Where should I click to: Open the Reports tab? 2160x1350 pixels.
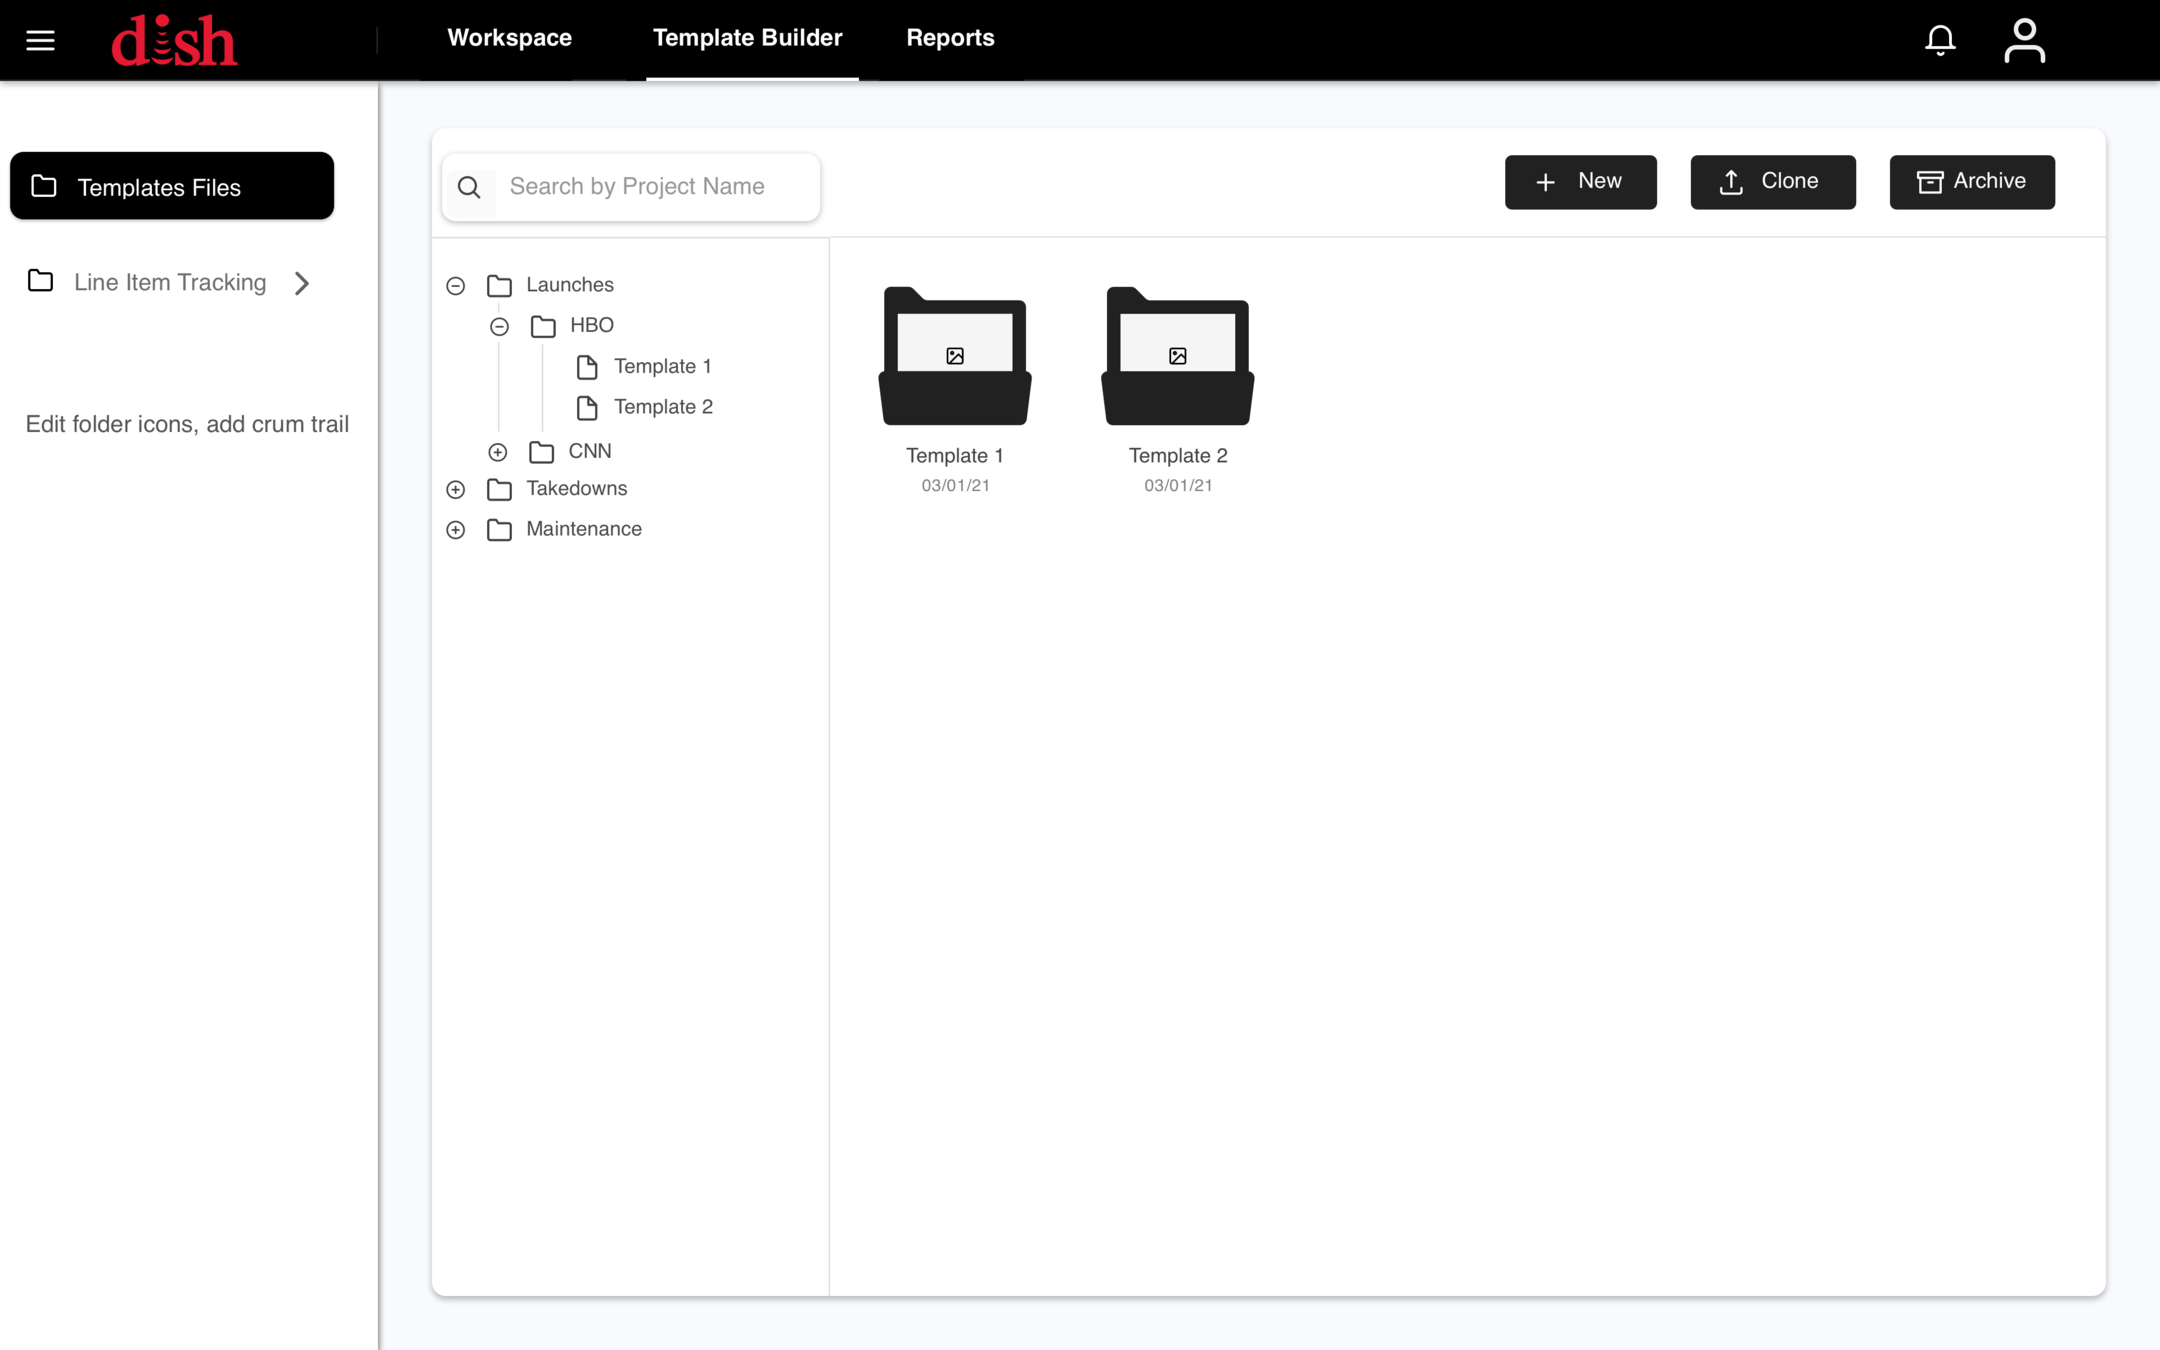pos(950,38)
